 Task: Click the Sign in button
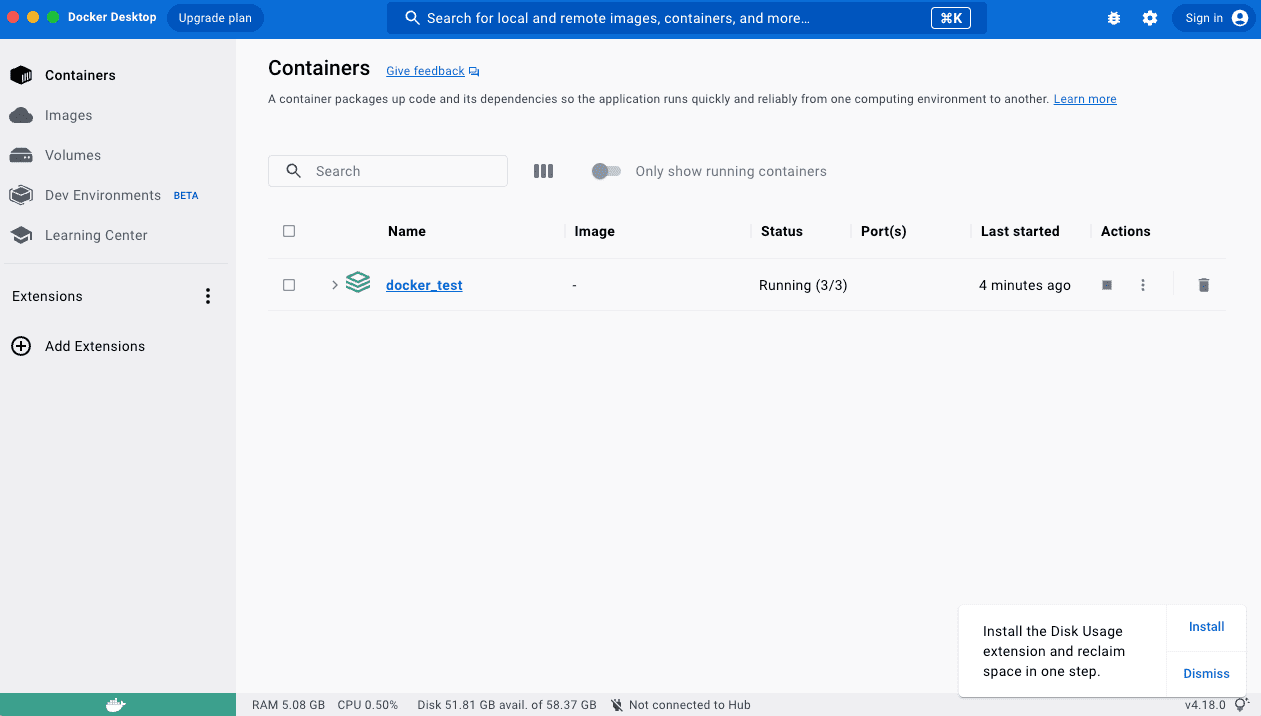click(1214, 18)
